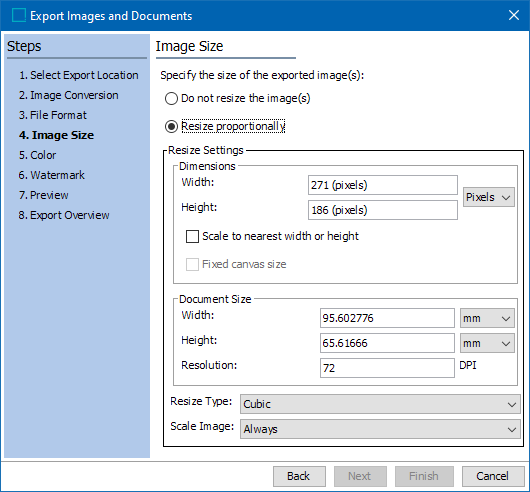Enable 'Scale to nearest width or height'
530x492 pixels.
point(192,236)
